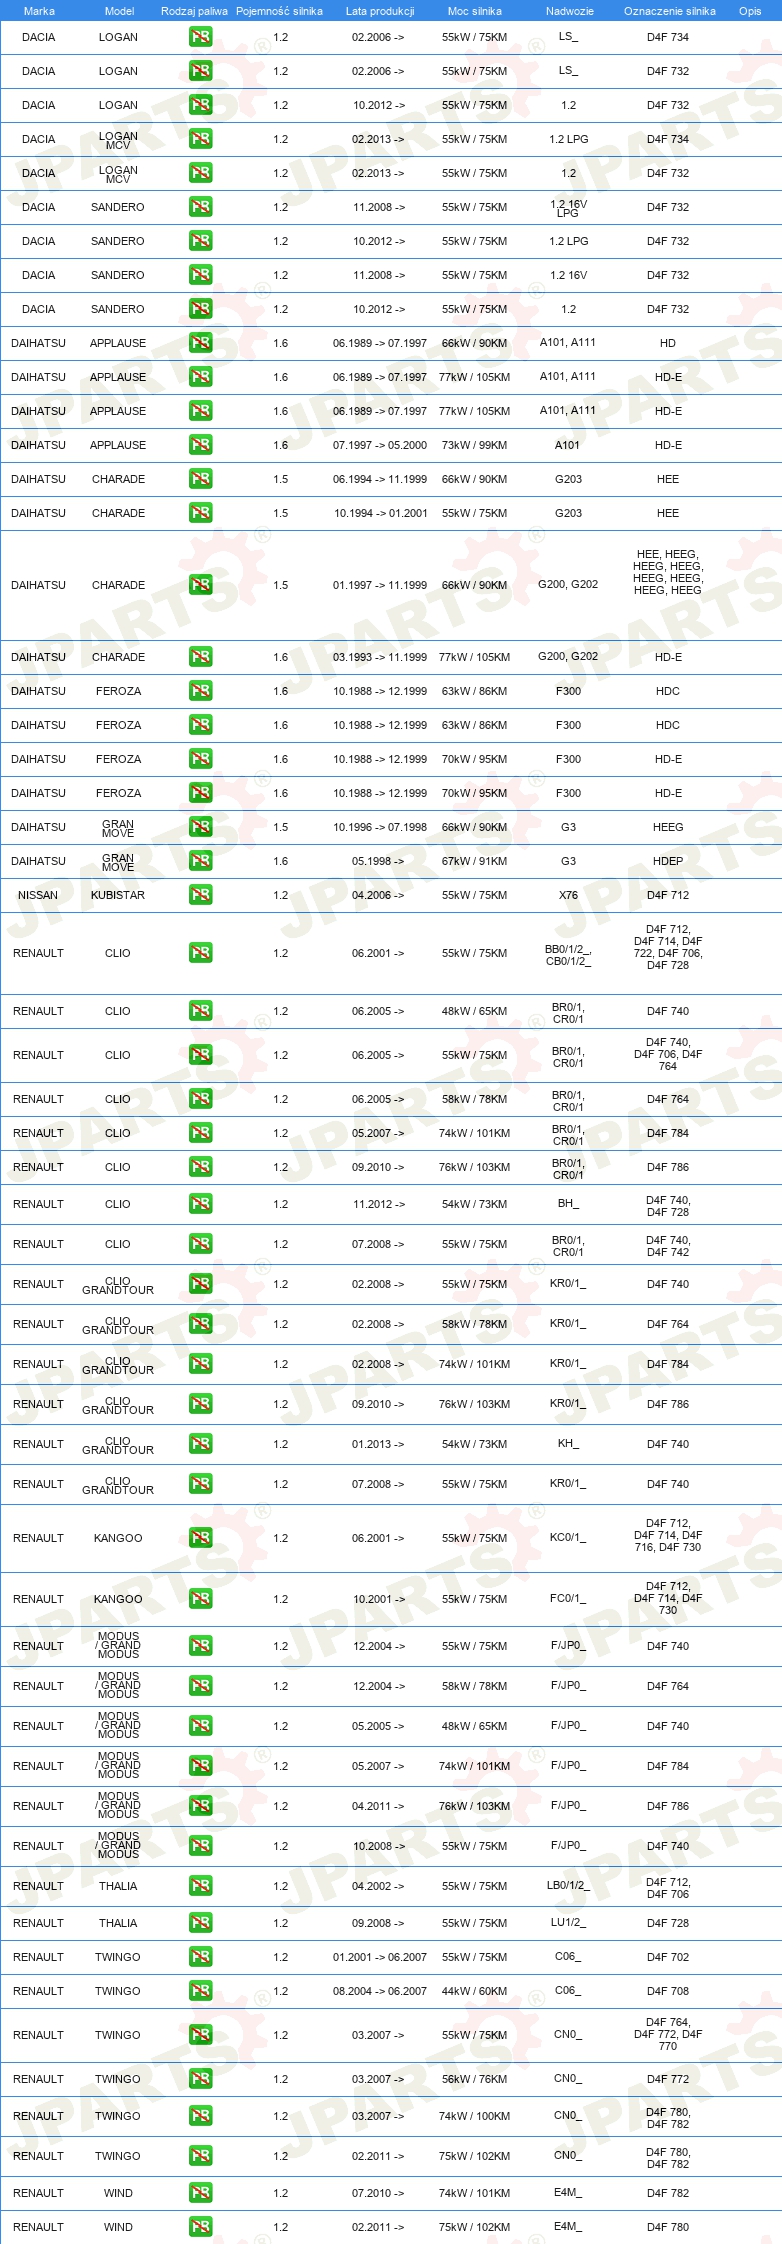Click fuel icon in LOGAN D4F 734 02.2006 row
Image resolution: width=782 pixels, height=2244 pixels.
point(200,37)
